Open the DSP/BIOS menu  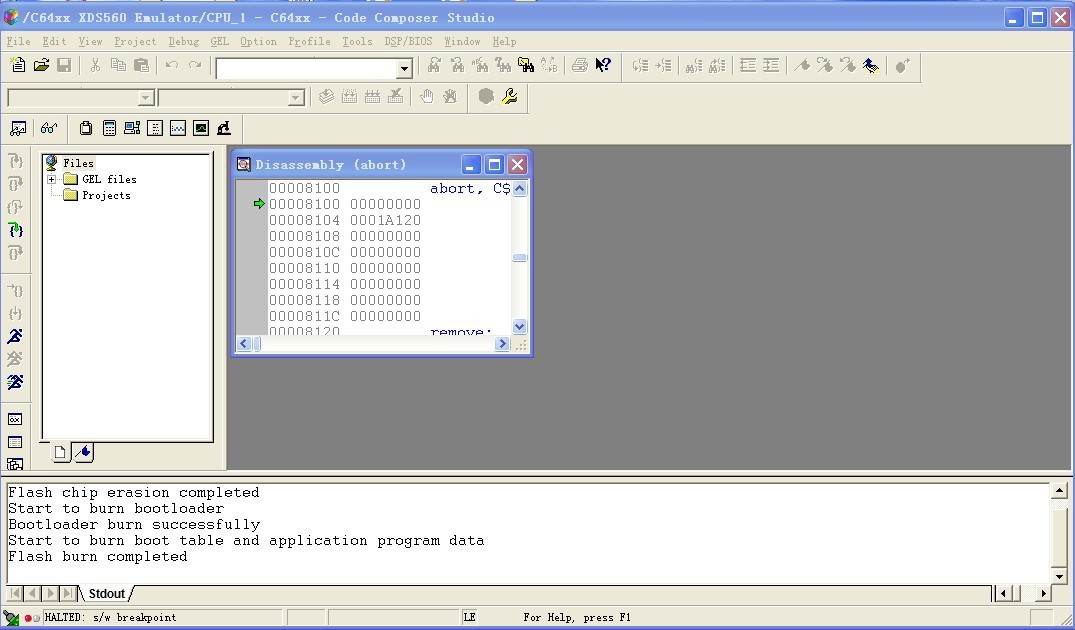tap(408, 41)
